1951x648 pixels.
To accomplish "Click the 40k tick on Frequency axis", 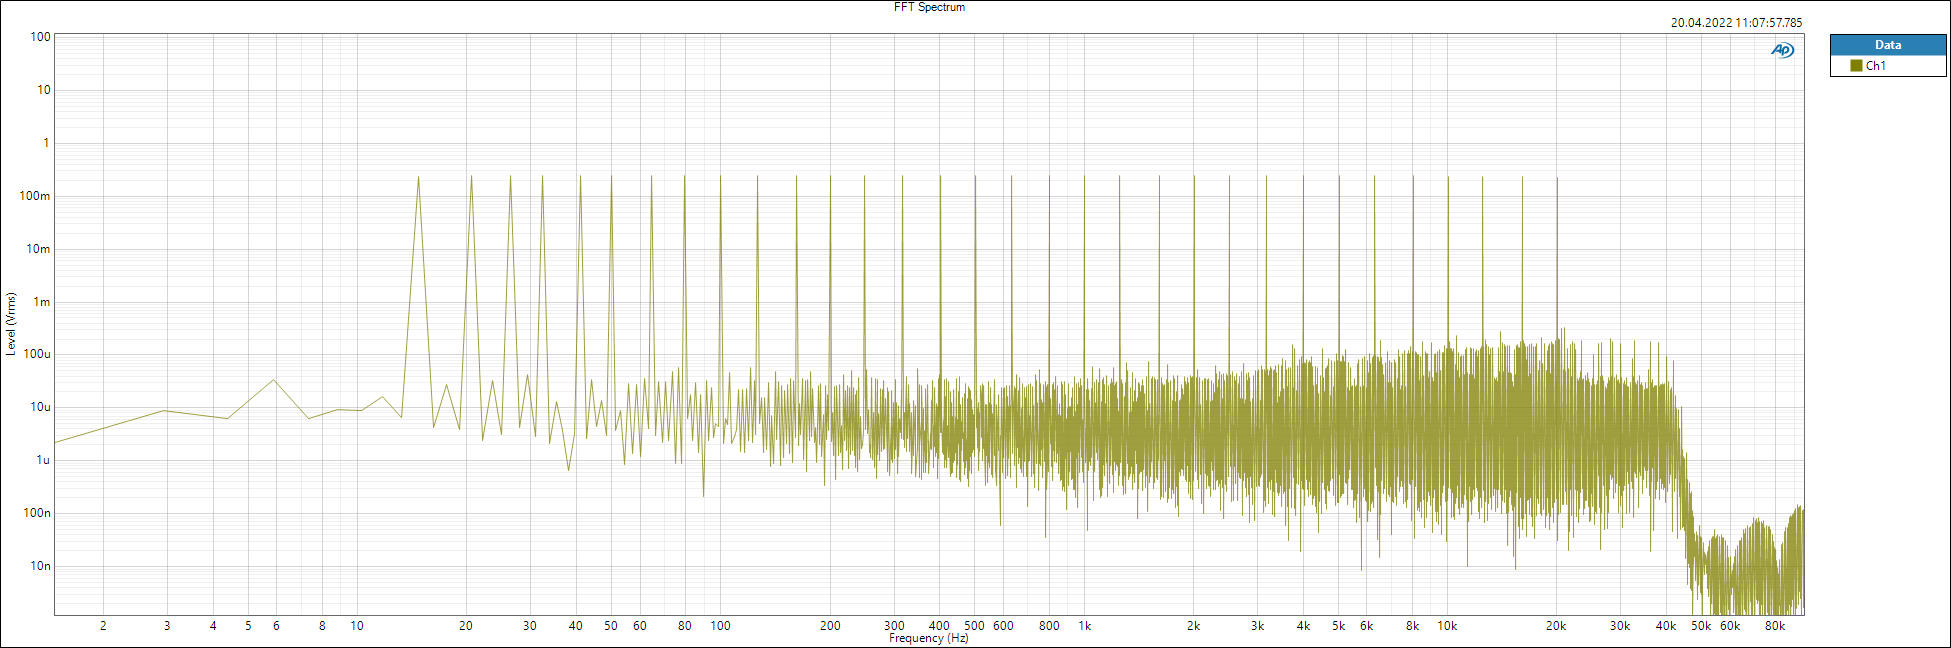I will click(1666, 626).
